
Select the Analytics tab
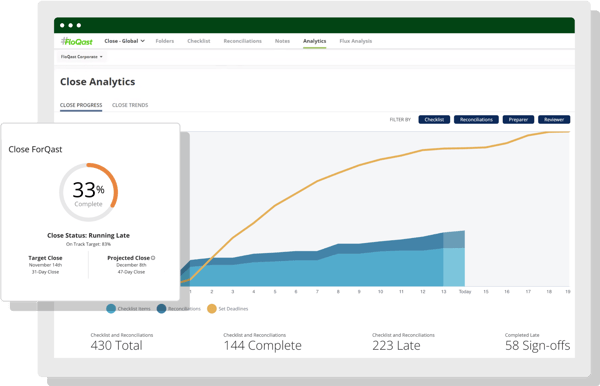(x=315, y=41)
